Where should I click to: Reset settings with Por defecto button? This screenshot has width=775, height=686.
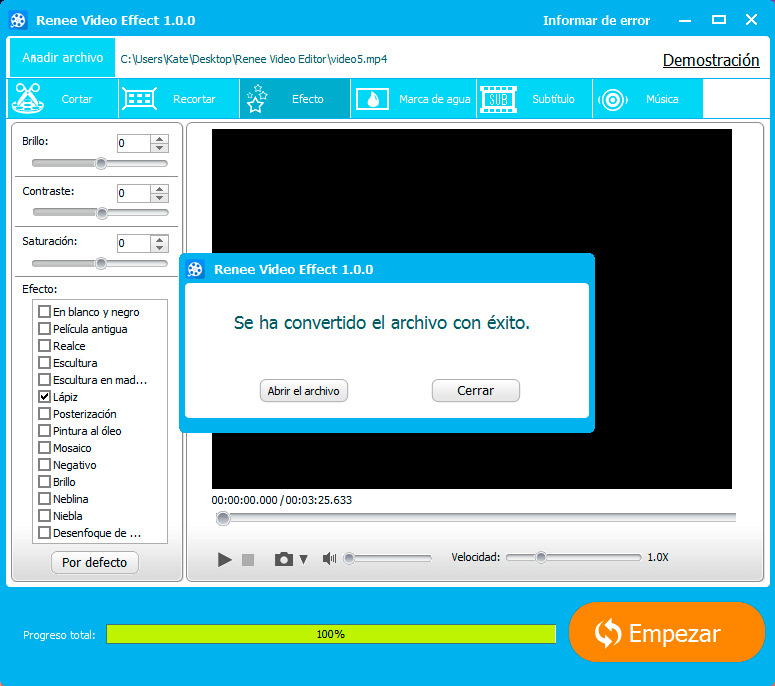pyautogui.click(x=94, y=562)
